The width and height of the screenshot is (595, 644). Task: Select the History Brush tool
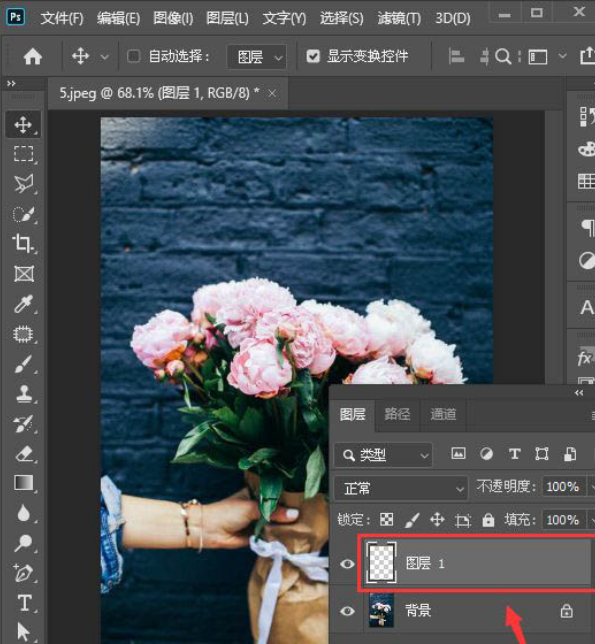(x=23, y=424)
